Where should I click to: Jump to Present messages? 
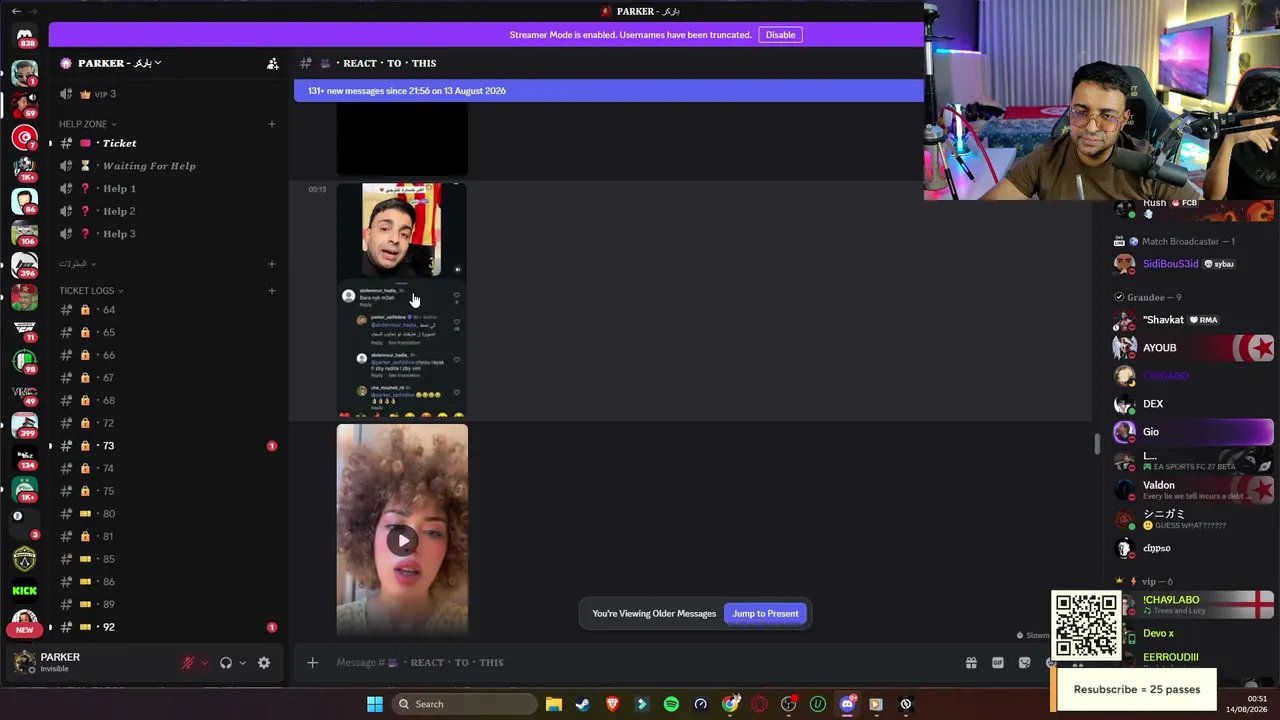click(765, 614)
